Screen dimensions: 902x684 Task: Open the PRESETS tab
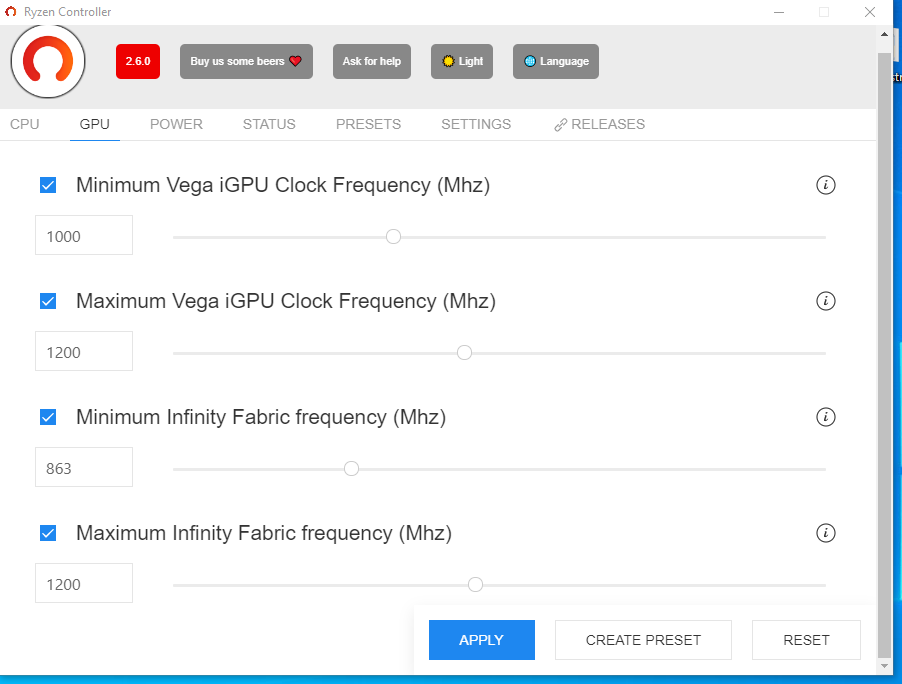tap(368, 124)
